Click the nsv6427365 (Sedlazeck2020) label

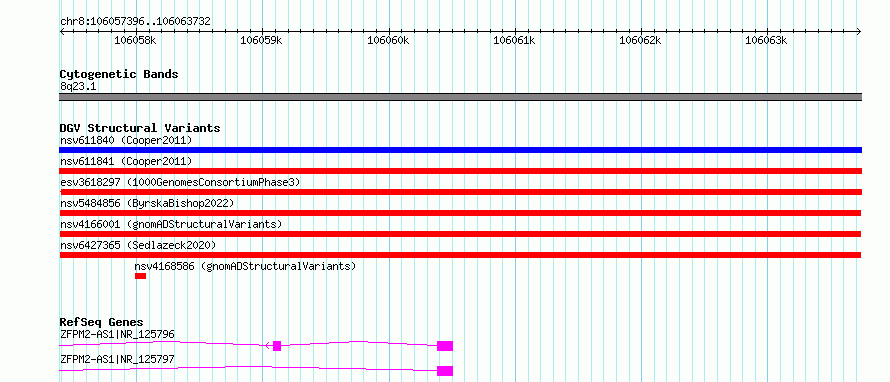pos(138,245)
